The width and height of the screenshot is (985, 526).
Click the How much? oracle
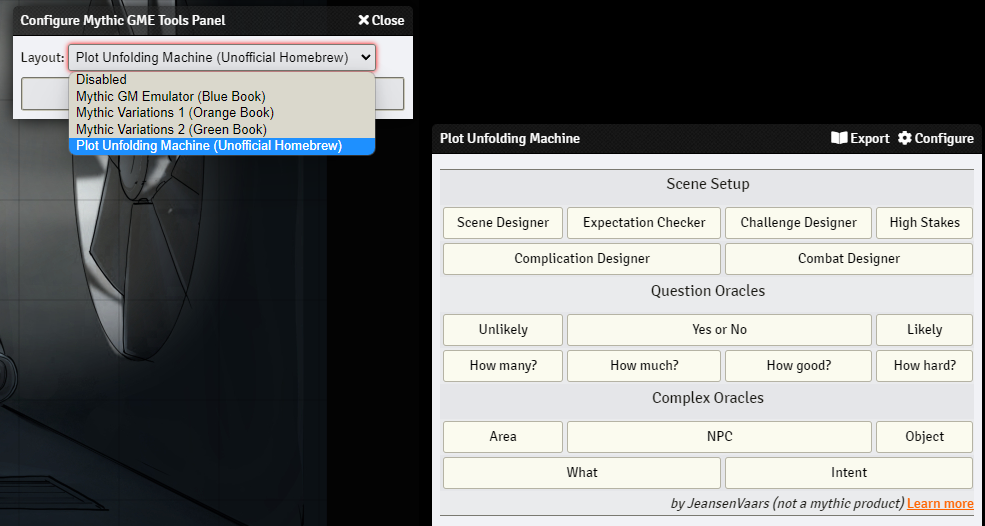point(644,366)
